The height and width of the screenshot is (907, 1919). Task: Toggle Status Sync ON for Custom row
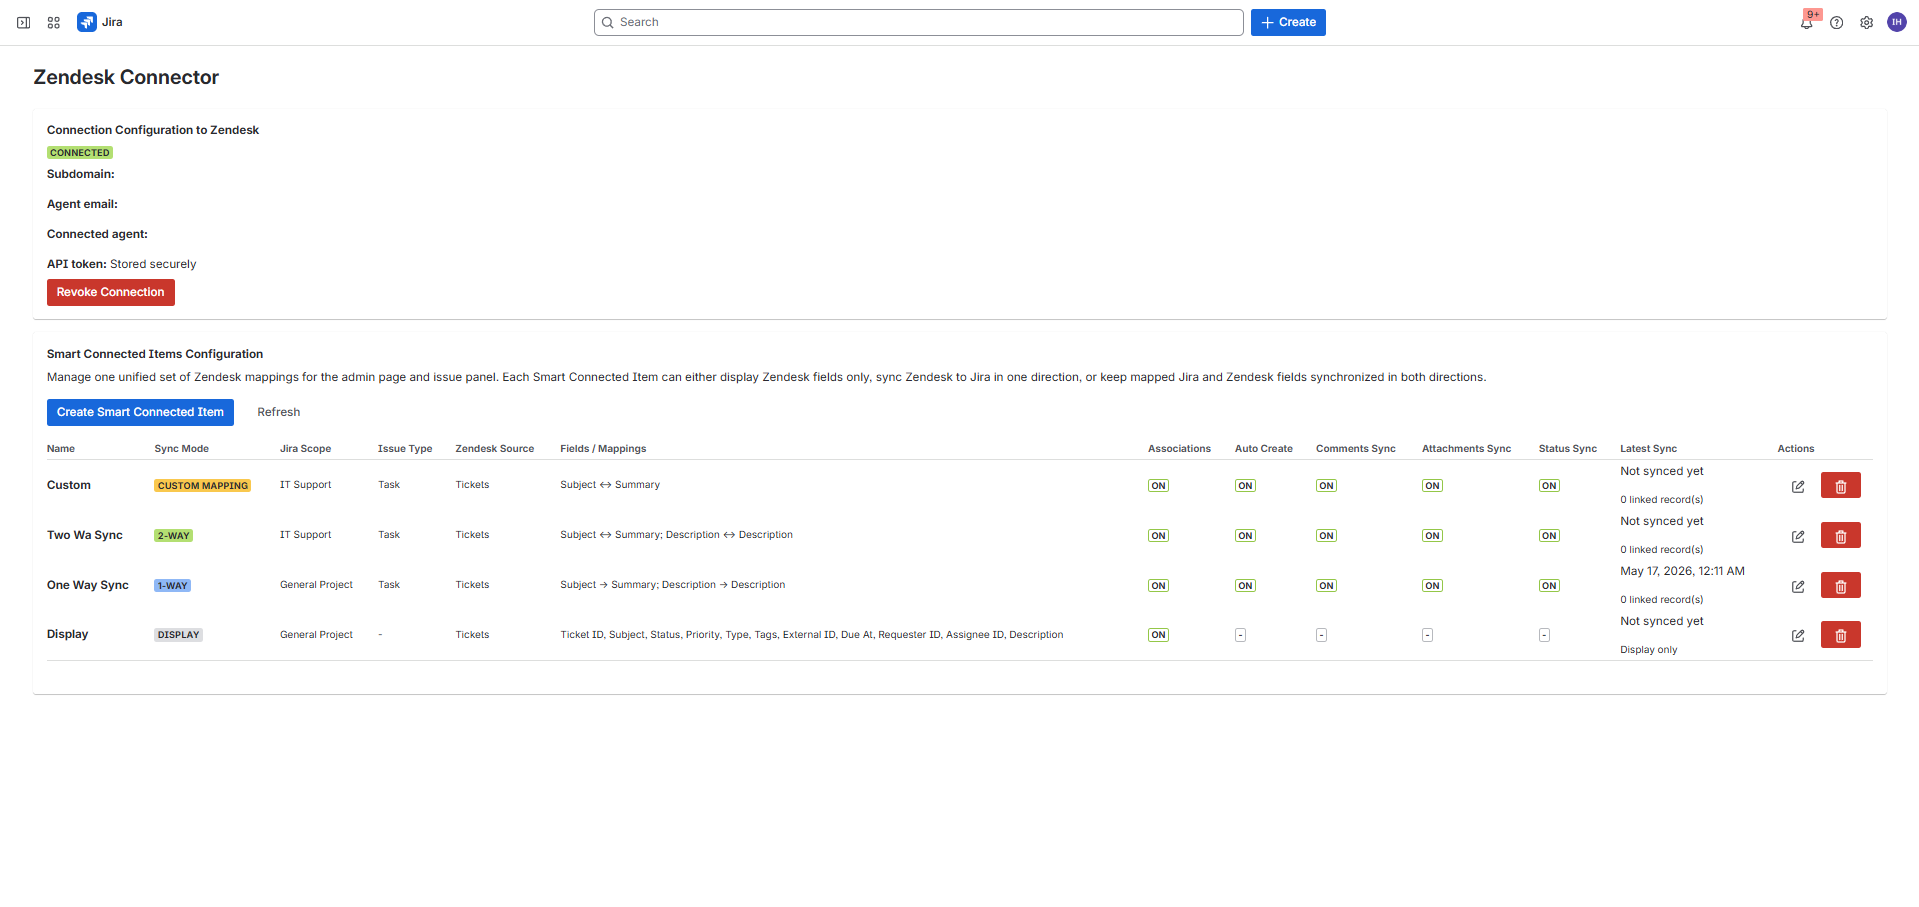1549,486
